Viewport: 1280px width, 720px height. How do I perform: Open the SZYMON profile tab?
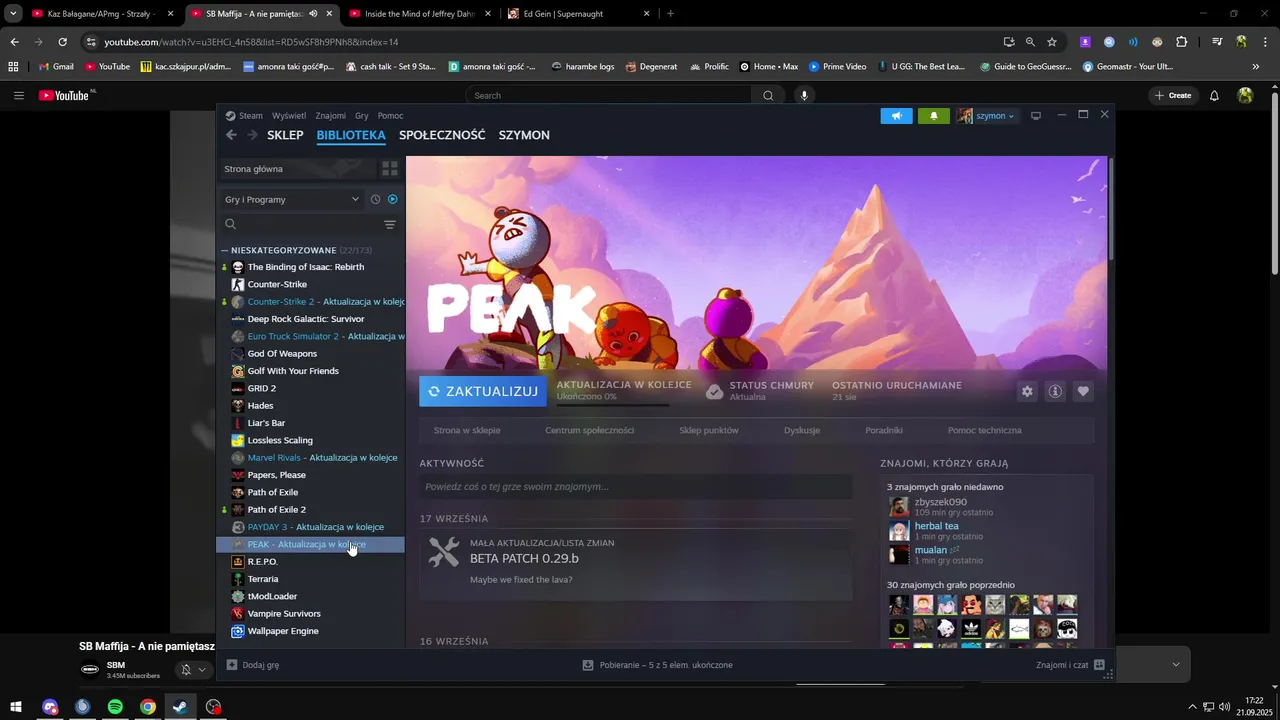click(x=524, y=135)
